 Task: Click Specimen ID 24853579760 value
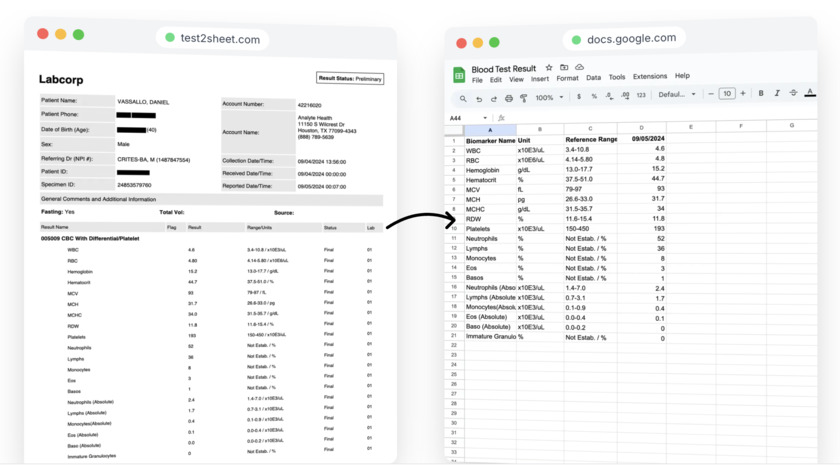pyautogui.click(x=134, y=185)
